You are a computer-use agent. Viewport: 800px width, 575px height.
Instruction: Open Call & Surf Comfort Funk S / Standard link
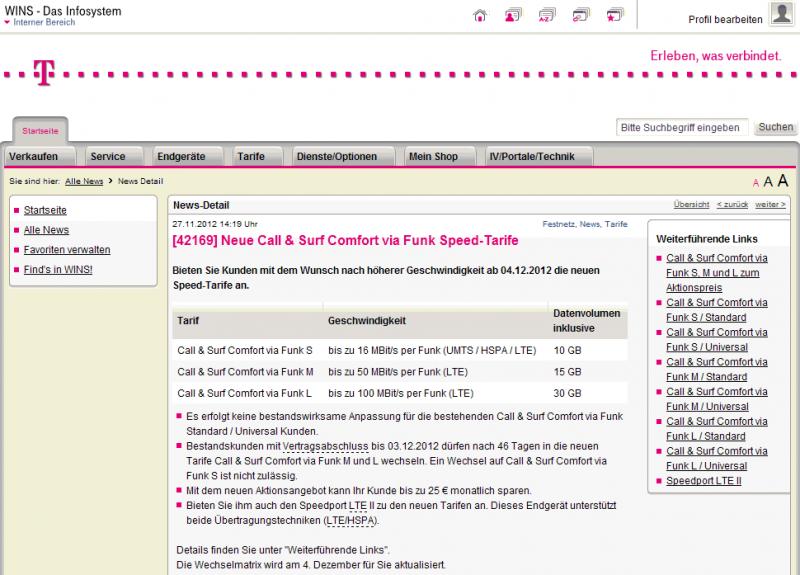[x=716, y=310]
